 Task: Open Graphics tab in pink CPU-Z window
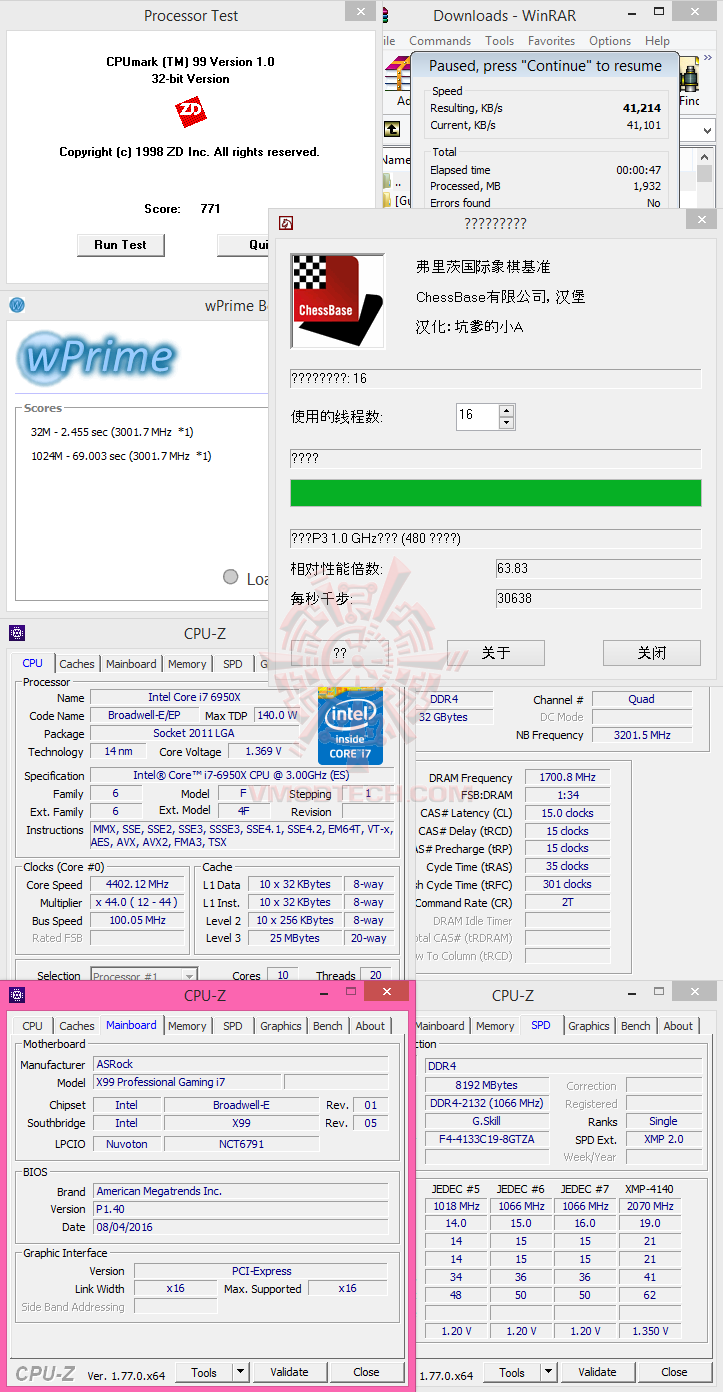[x=281, y=1026]
